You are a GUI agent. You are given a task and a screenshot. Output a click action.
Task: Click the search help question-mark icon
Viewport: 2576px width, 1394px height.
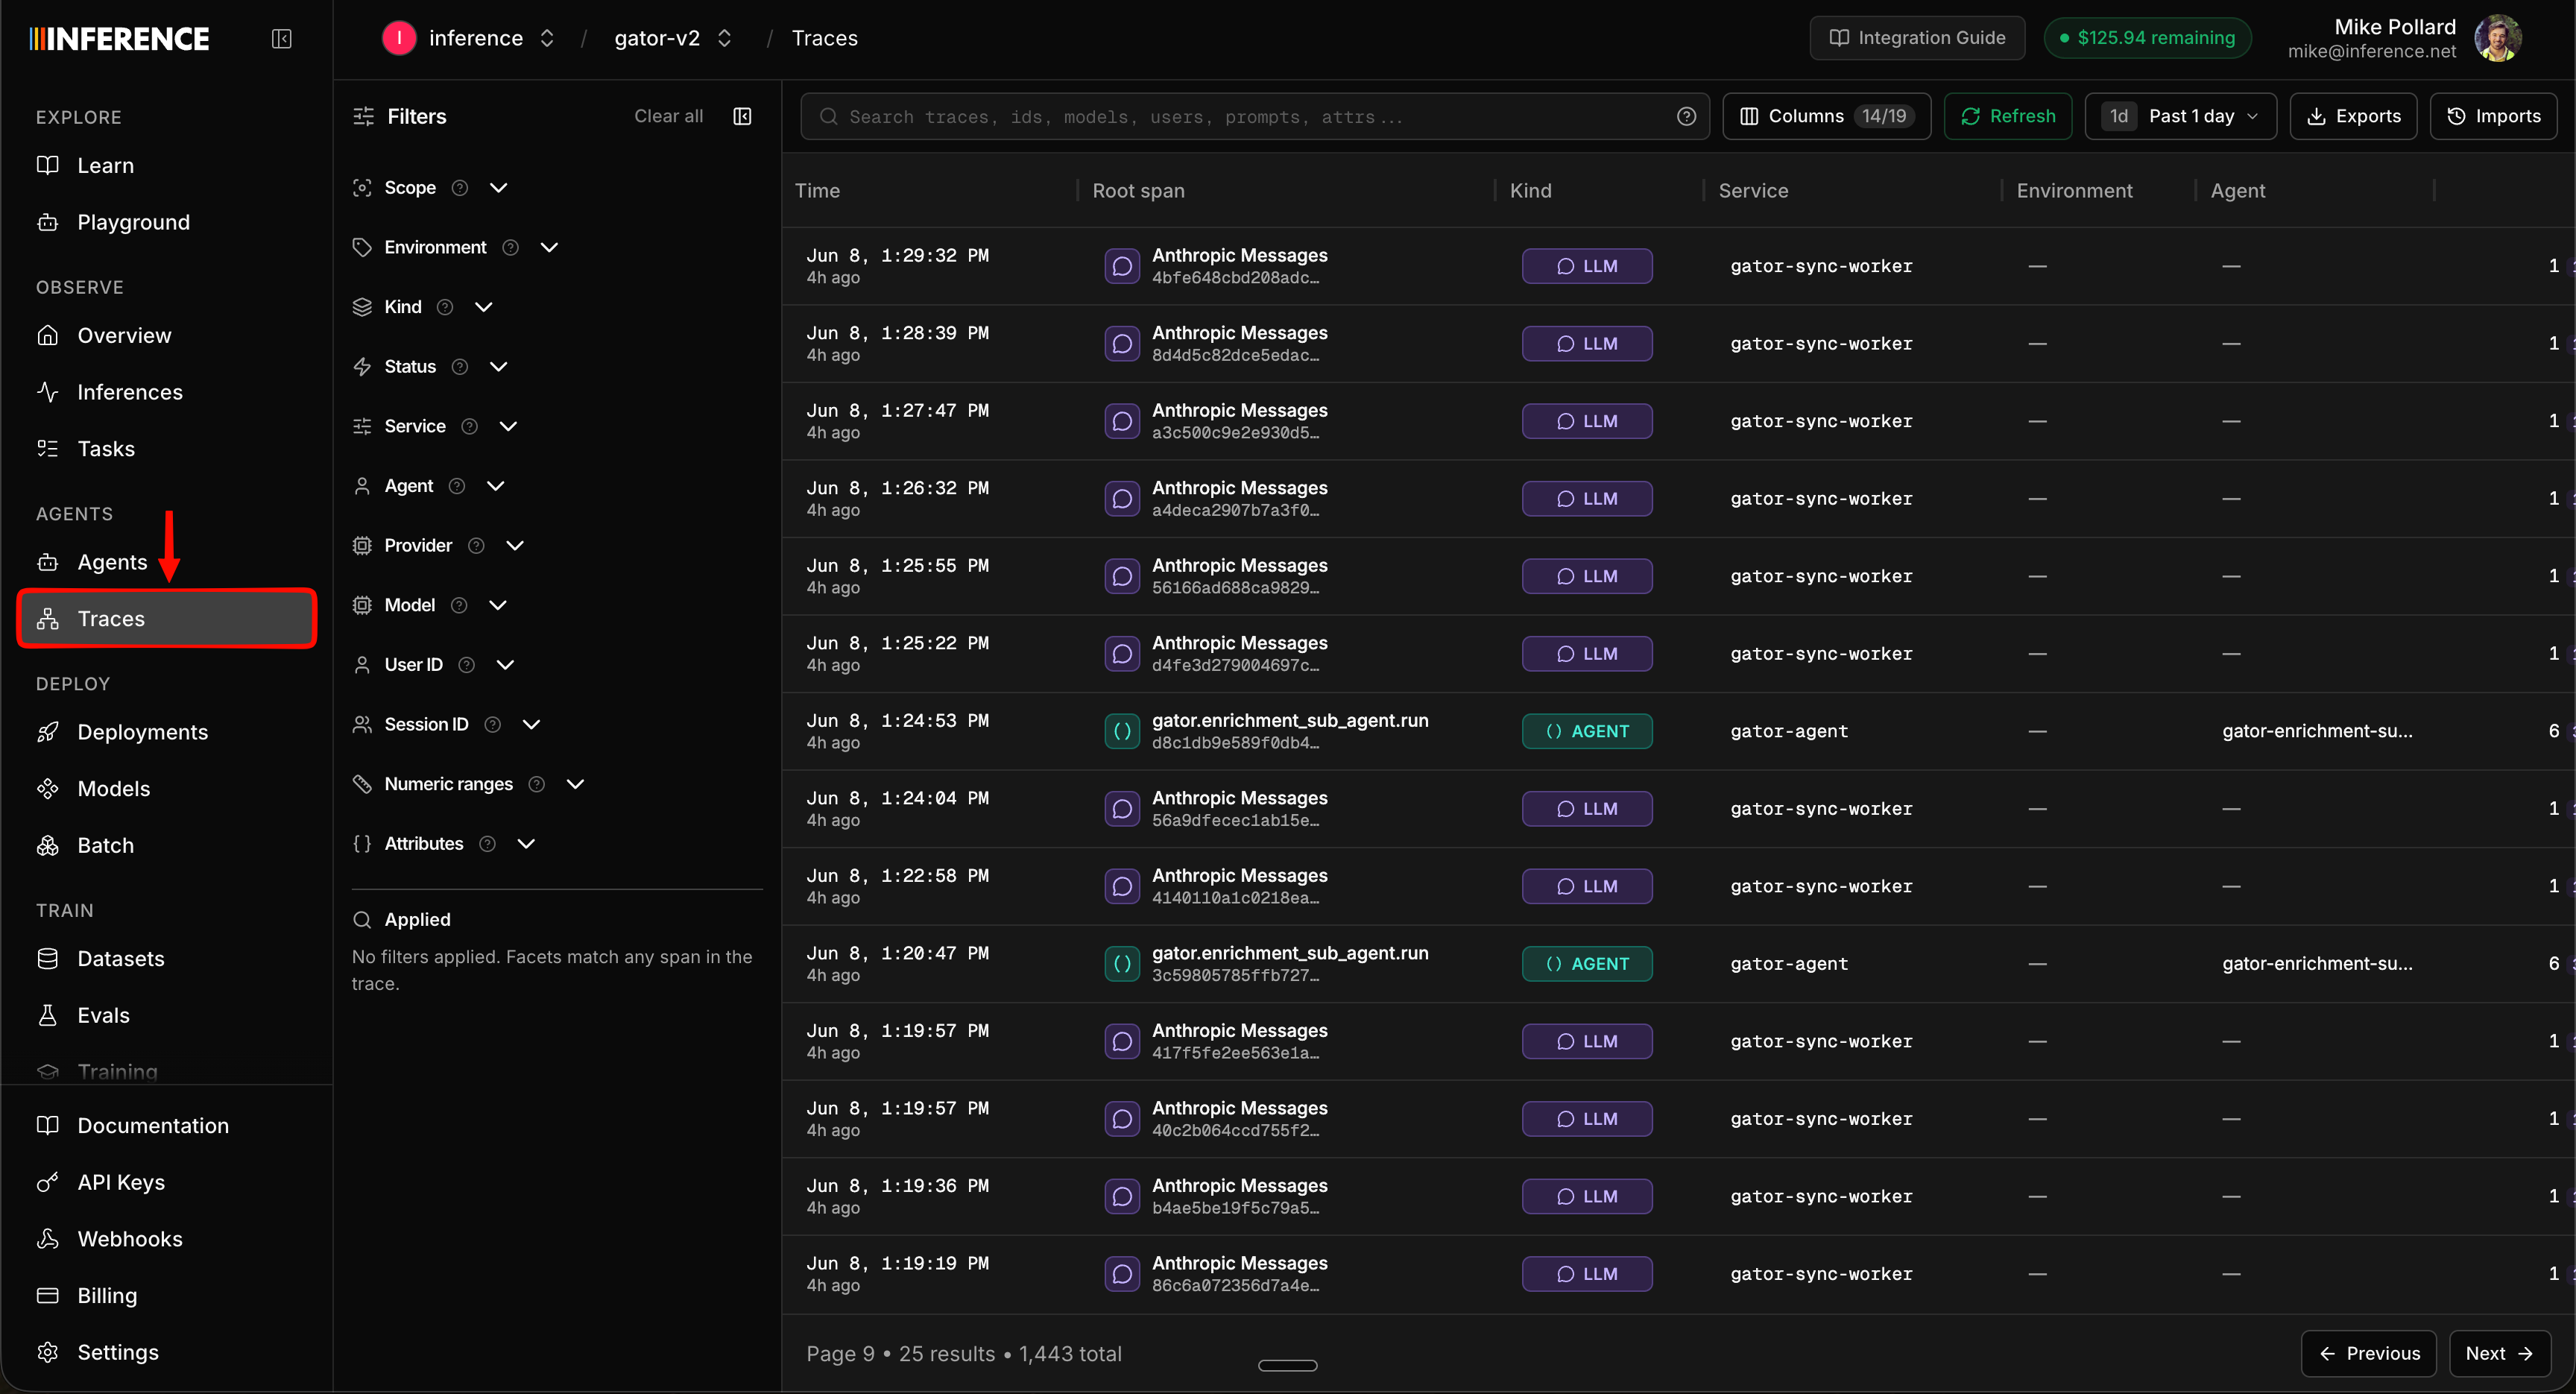click(x=1686, y=116)
